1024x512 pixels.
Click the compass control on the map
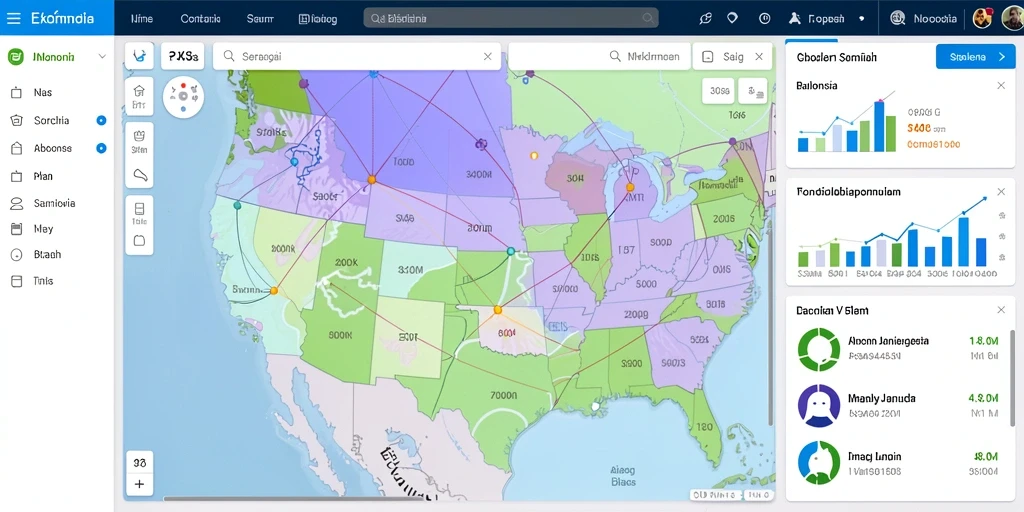(x=183, y=97)
